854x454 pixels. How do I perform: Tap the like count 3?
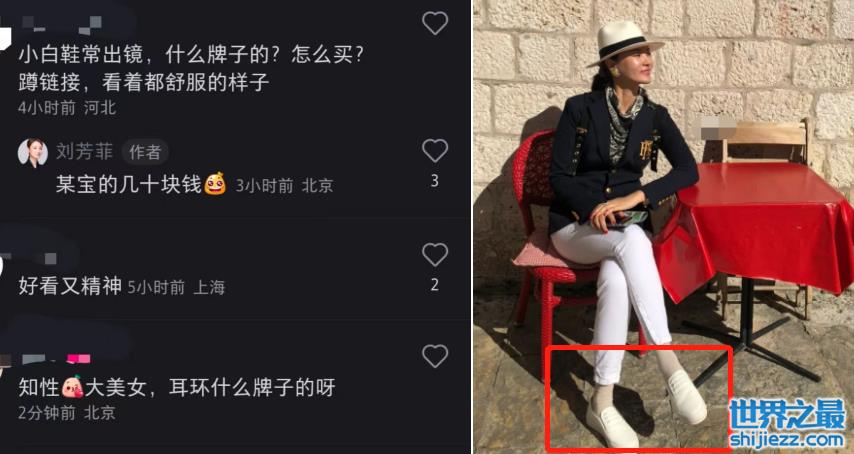coord(435,181)
